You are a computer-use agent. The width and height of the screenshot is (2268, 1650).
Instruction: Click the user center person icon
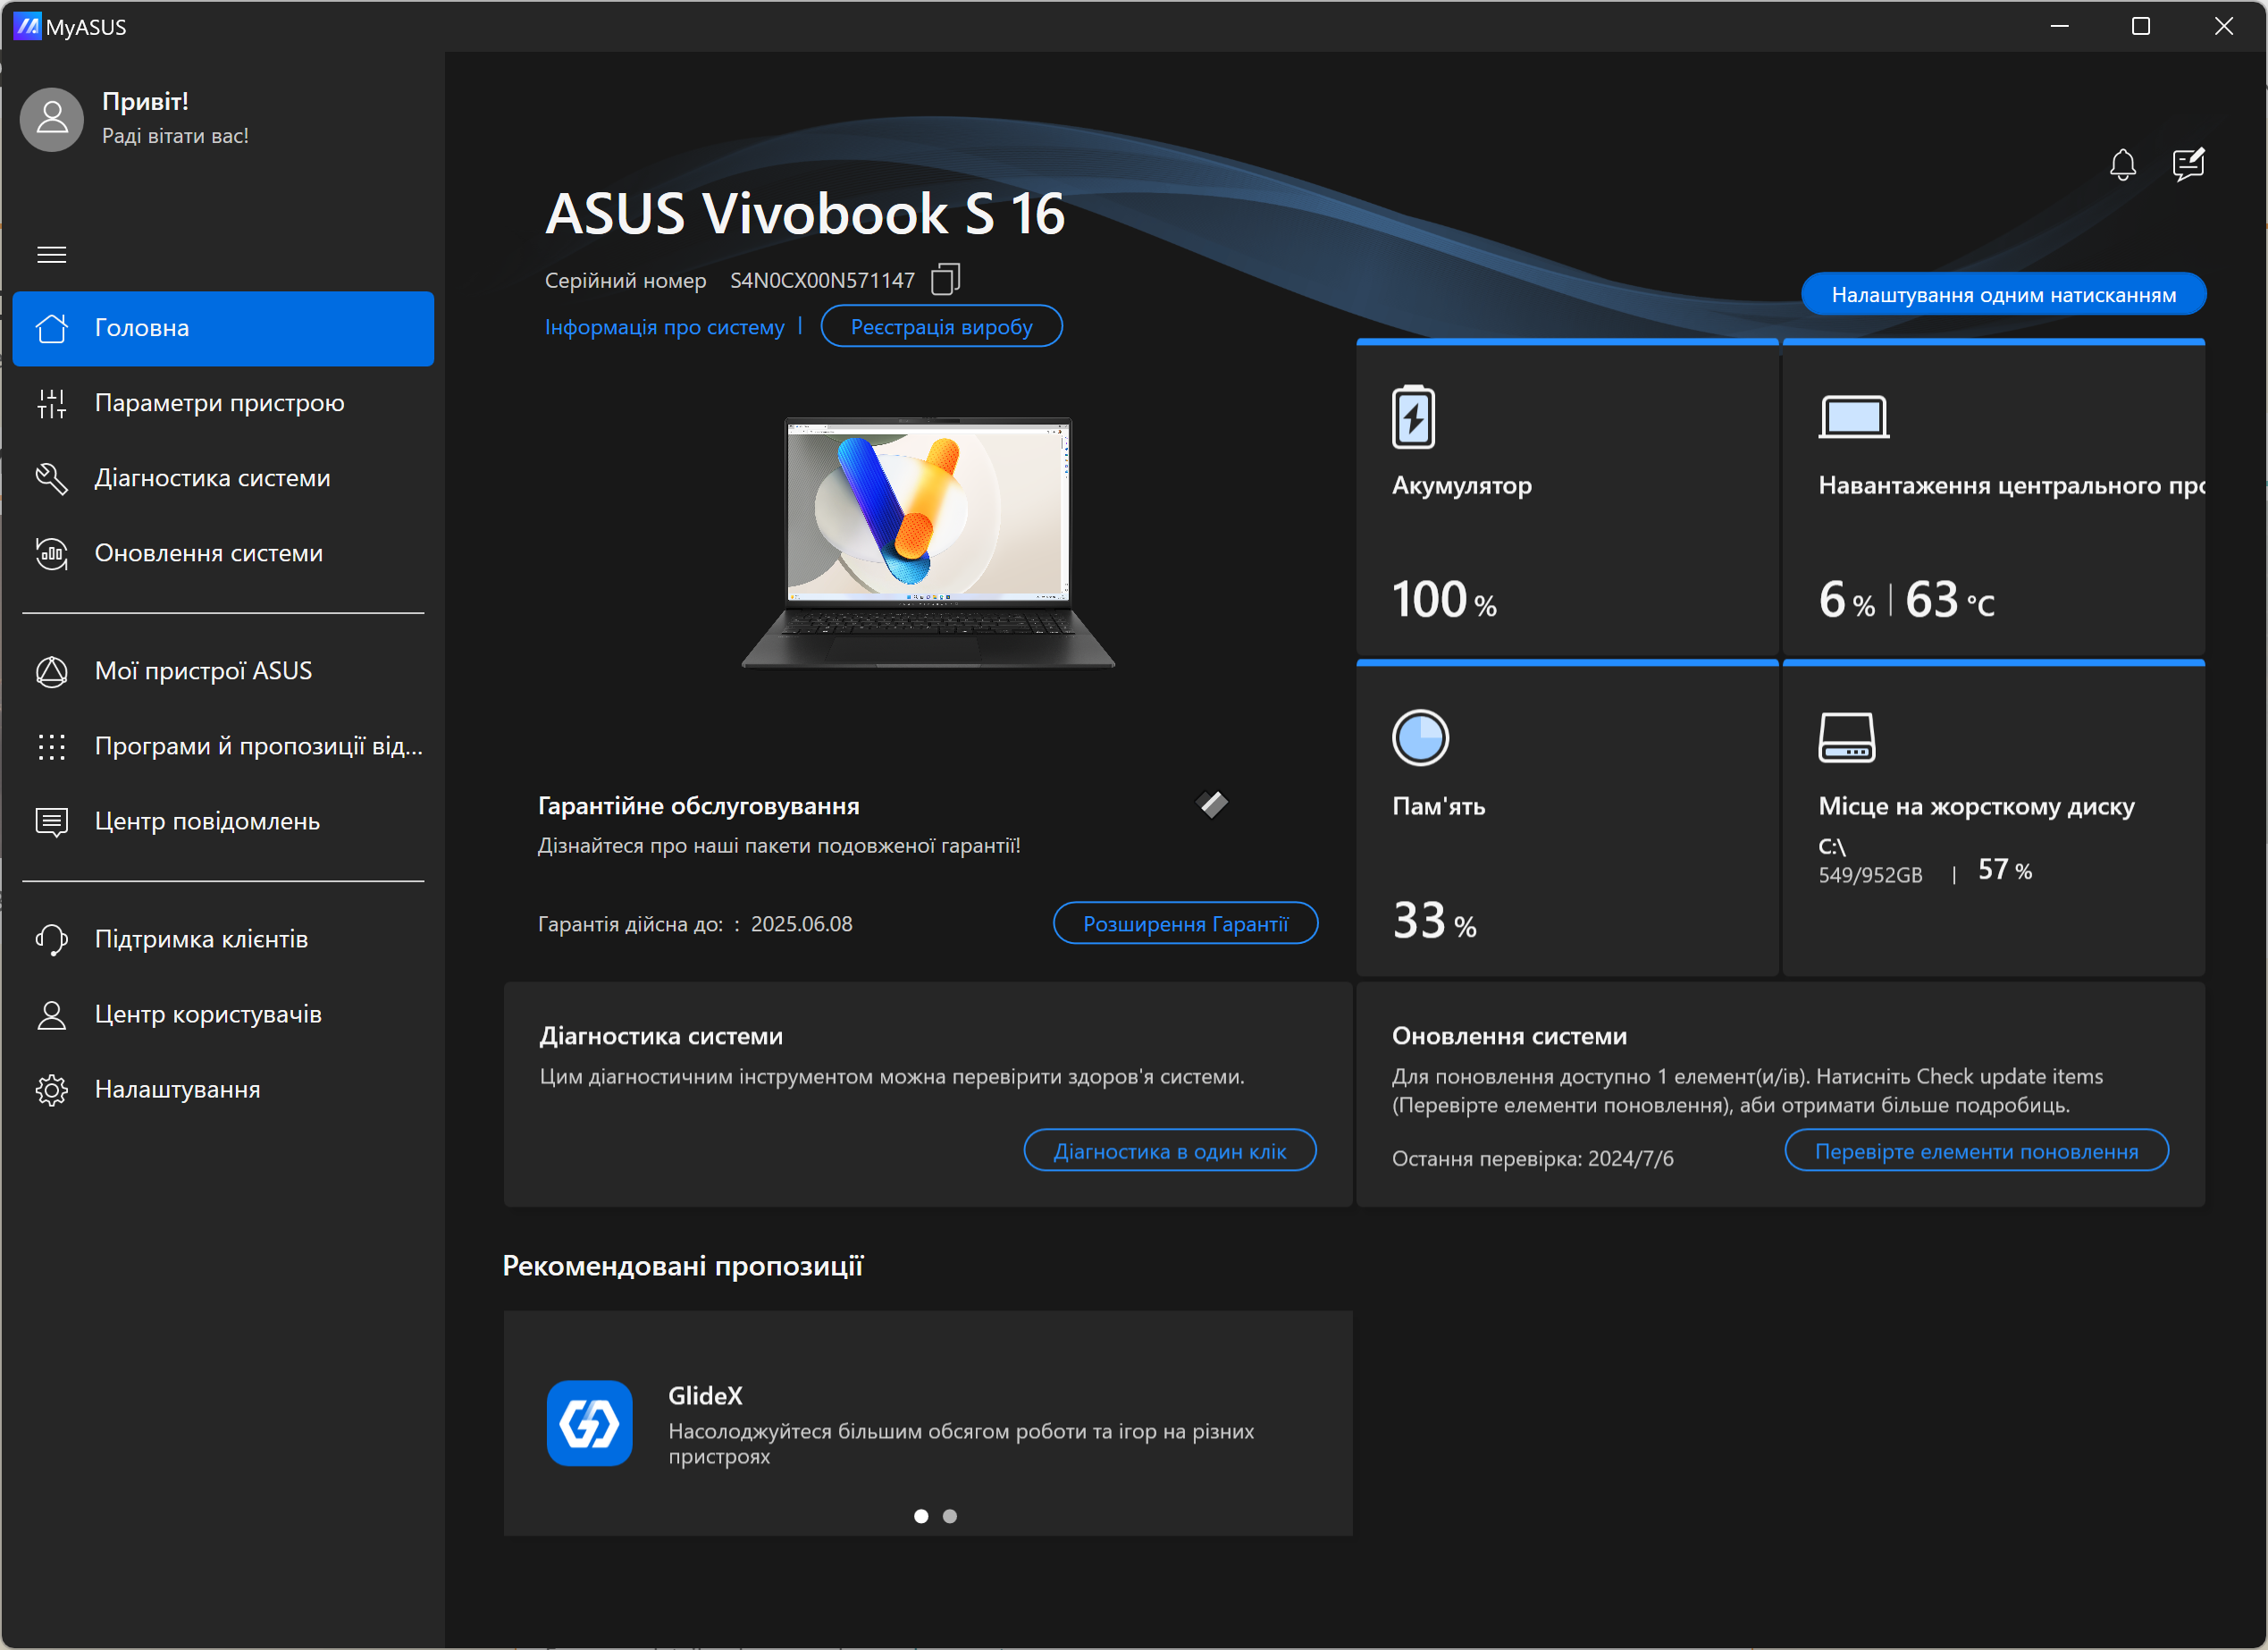pos(52,1014)
